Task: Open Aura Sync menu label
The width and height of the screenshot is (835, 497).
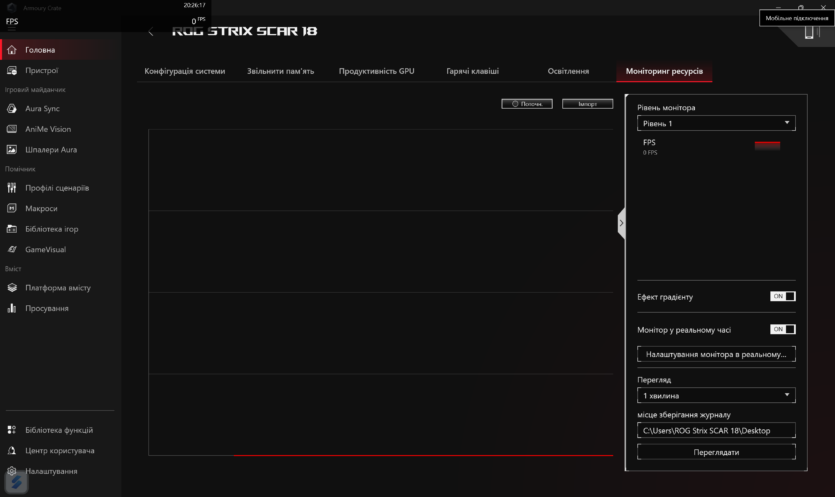Action: pyautogui.click(x=43, y=109)
